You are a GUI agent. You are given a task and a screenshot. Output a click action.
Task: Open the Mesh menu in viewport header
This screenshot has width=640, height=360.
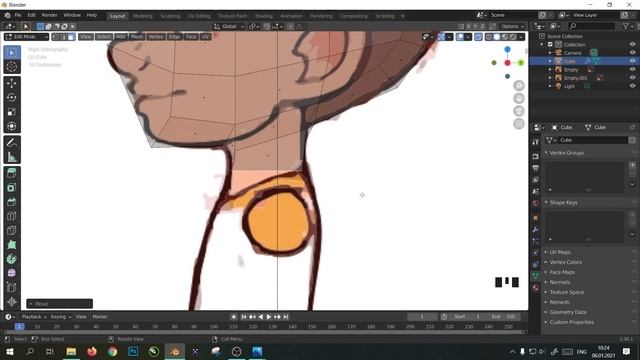(137, 37)
